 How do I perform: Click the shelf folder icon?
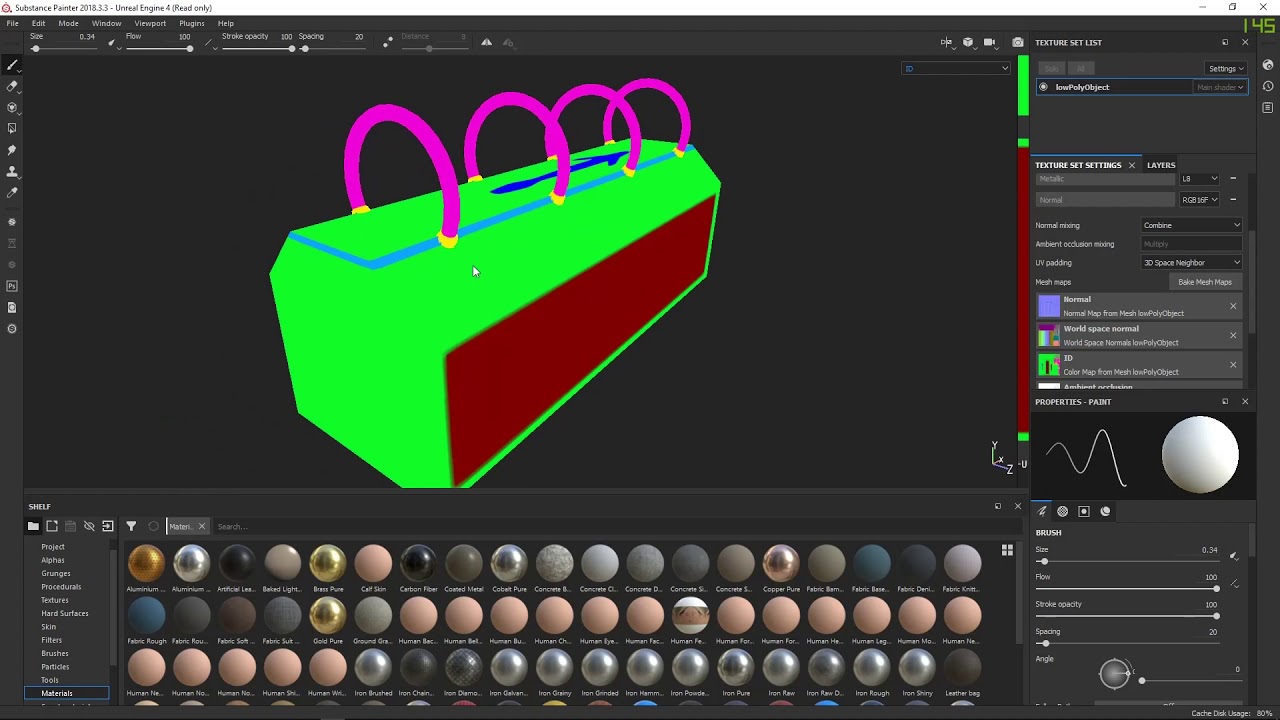33,526
